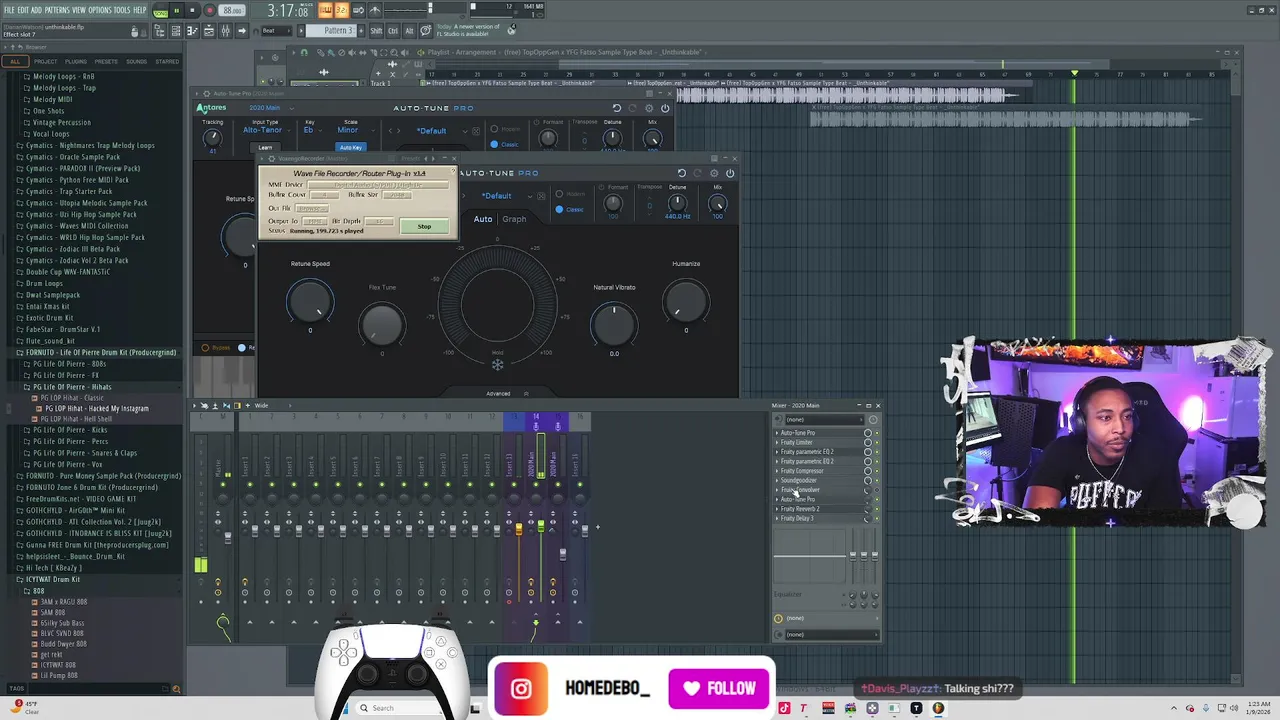Select the PLUGINS browser tab
Image resolution: width=1280 pixels, height=720 pixels.
point(76,61)
